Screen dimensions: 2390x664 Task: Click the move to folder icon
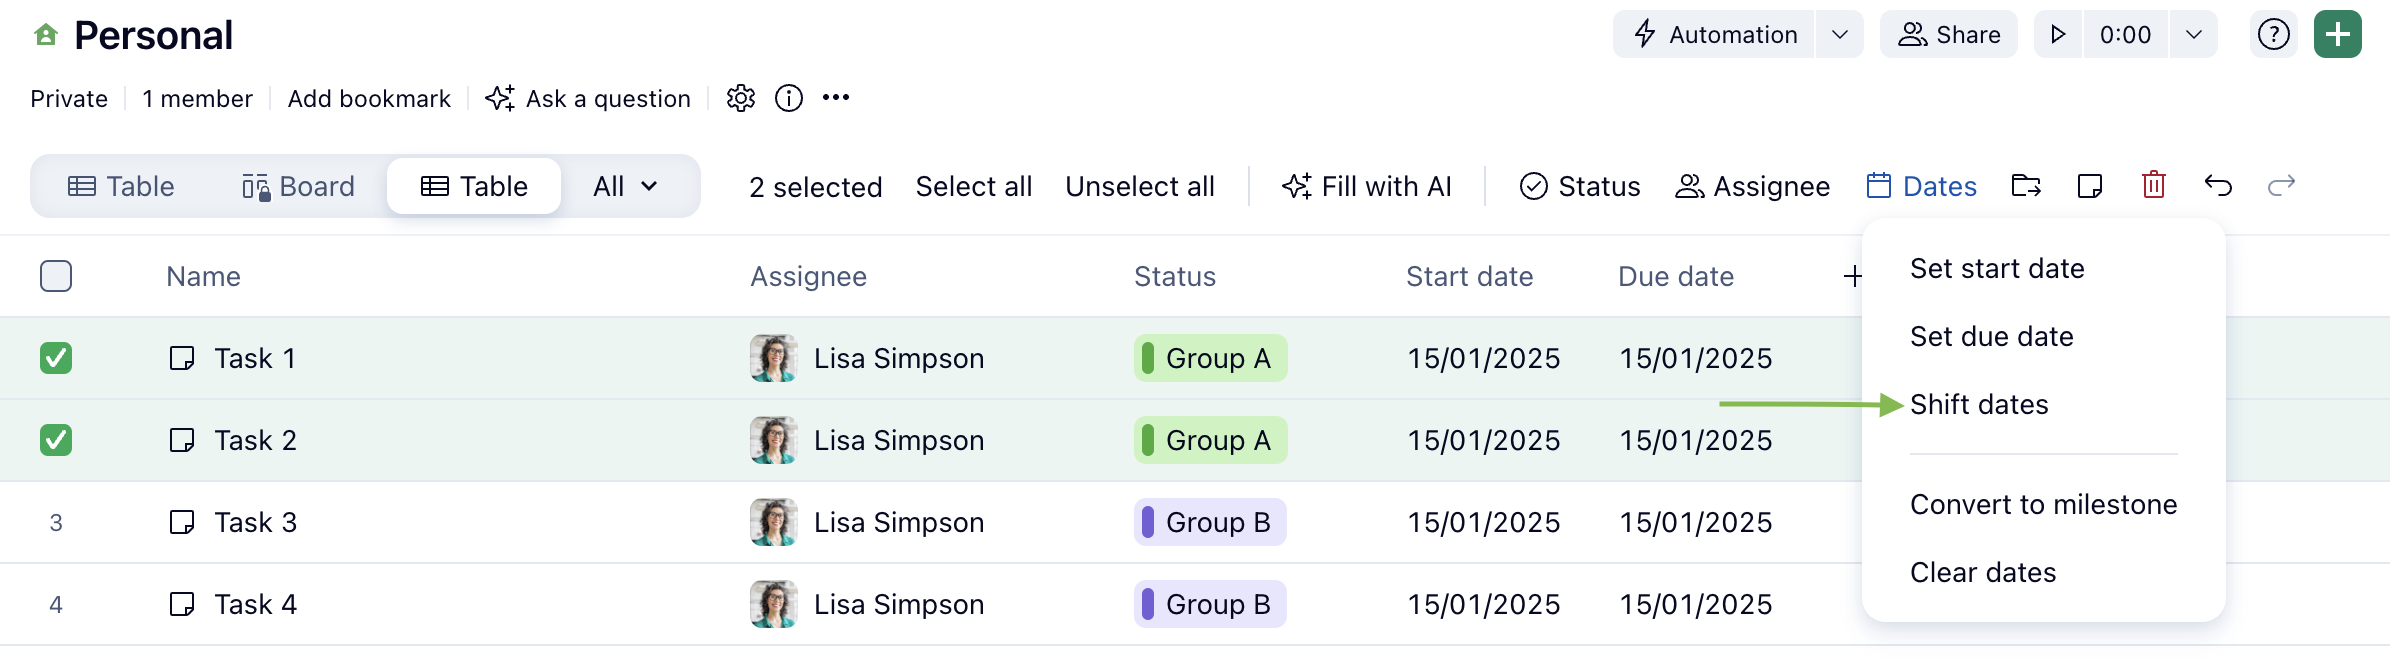pos(2026,186)
